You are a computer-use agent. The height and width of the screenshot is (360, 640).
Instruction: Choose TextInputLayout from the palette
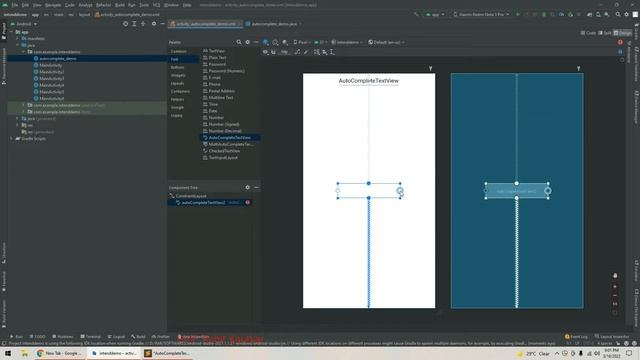(x=223, y=158)
